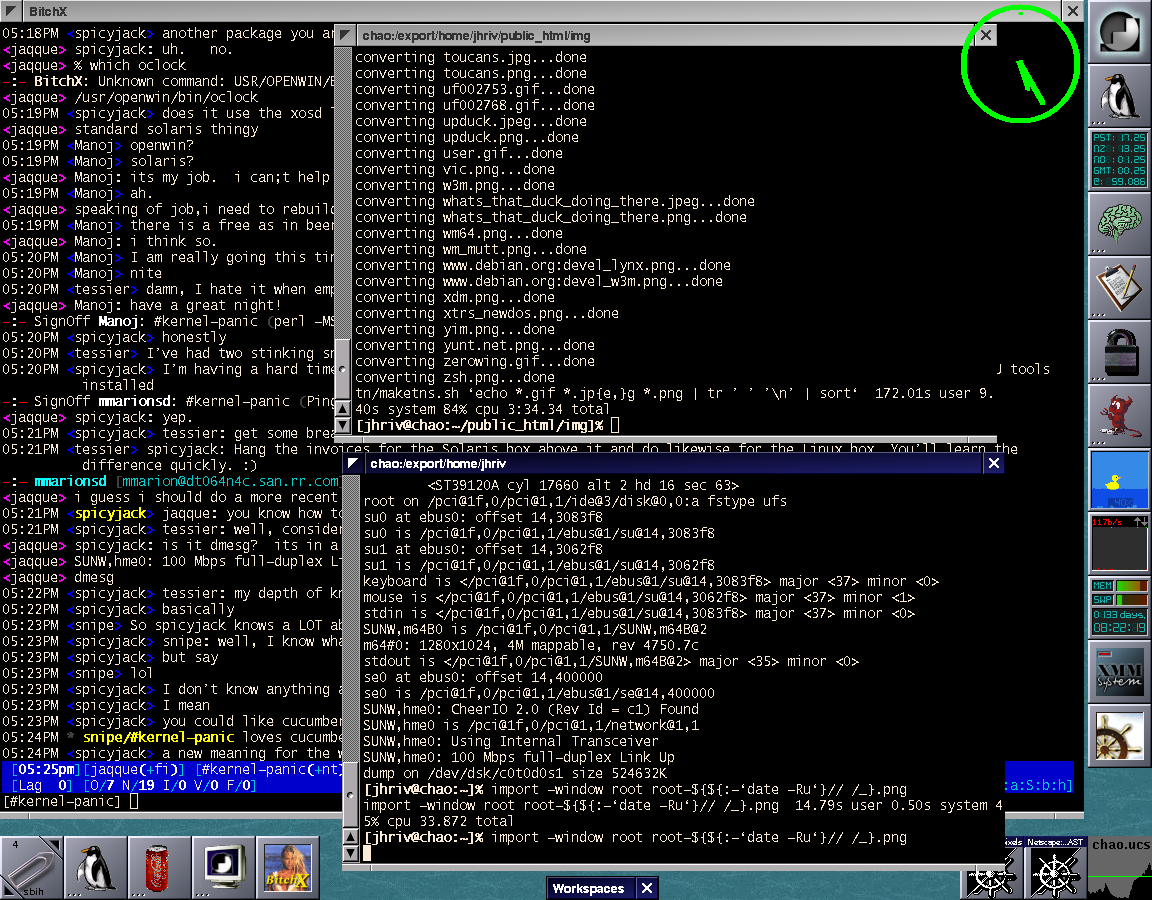Screen dimensions: 1152x900
Task: Click the line "converting zsh.png...done"
Action: (455, 378)
